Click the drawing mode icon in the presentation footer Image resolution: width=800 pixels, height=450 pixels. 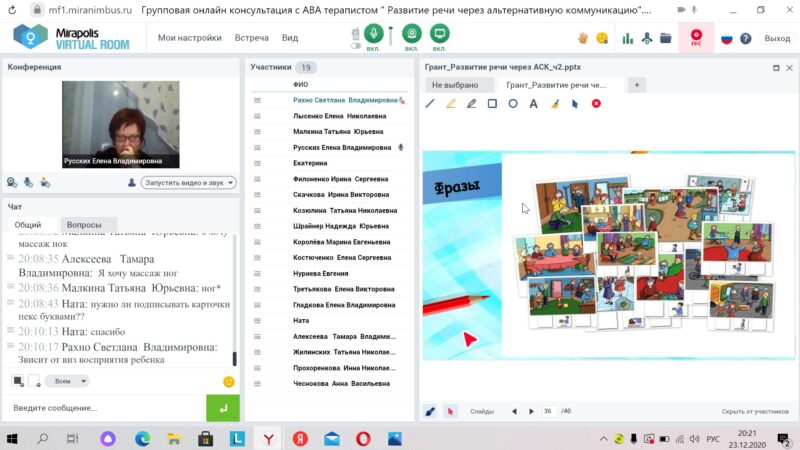(x=430, y=411)
